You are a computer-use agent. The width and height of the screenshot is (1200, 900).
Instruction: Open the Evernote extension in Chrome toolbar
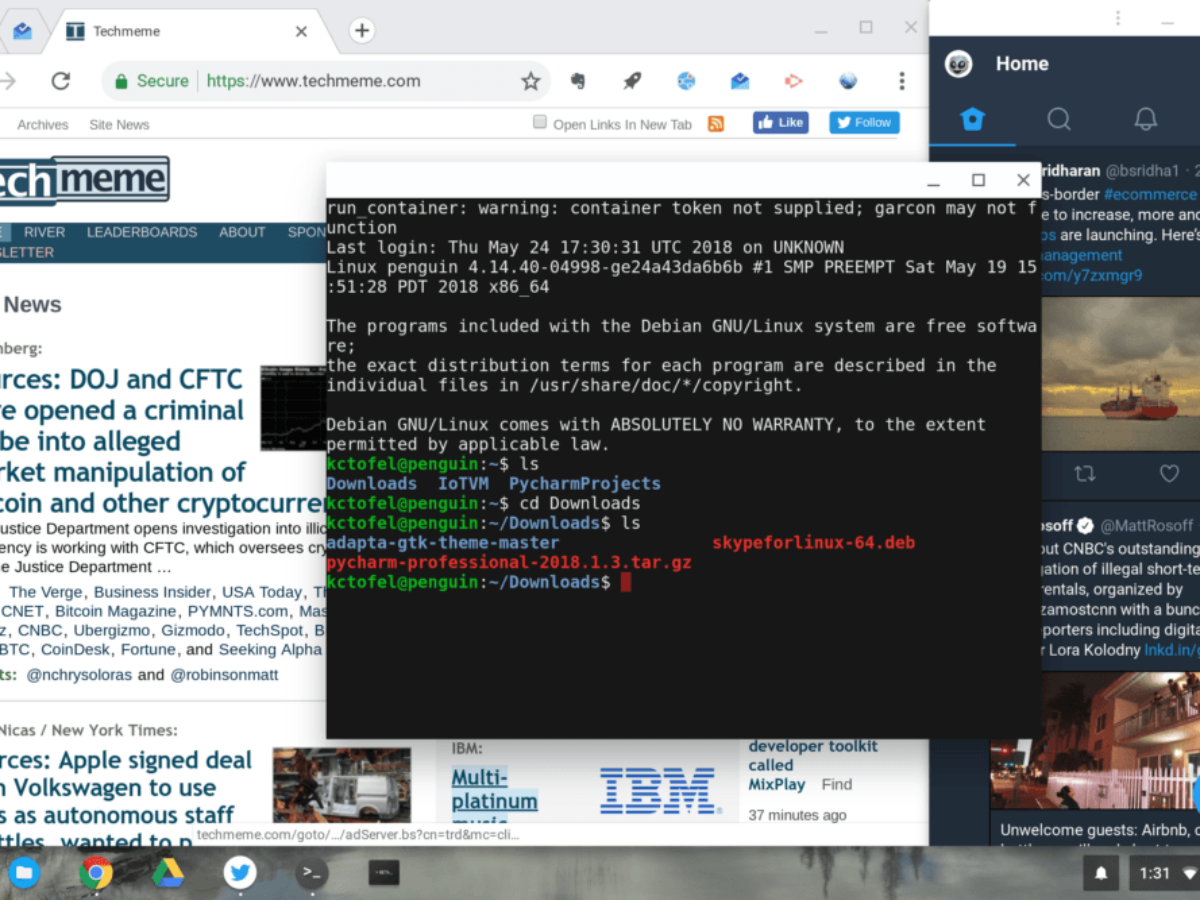point(577,81)
